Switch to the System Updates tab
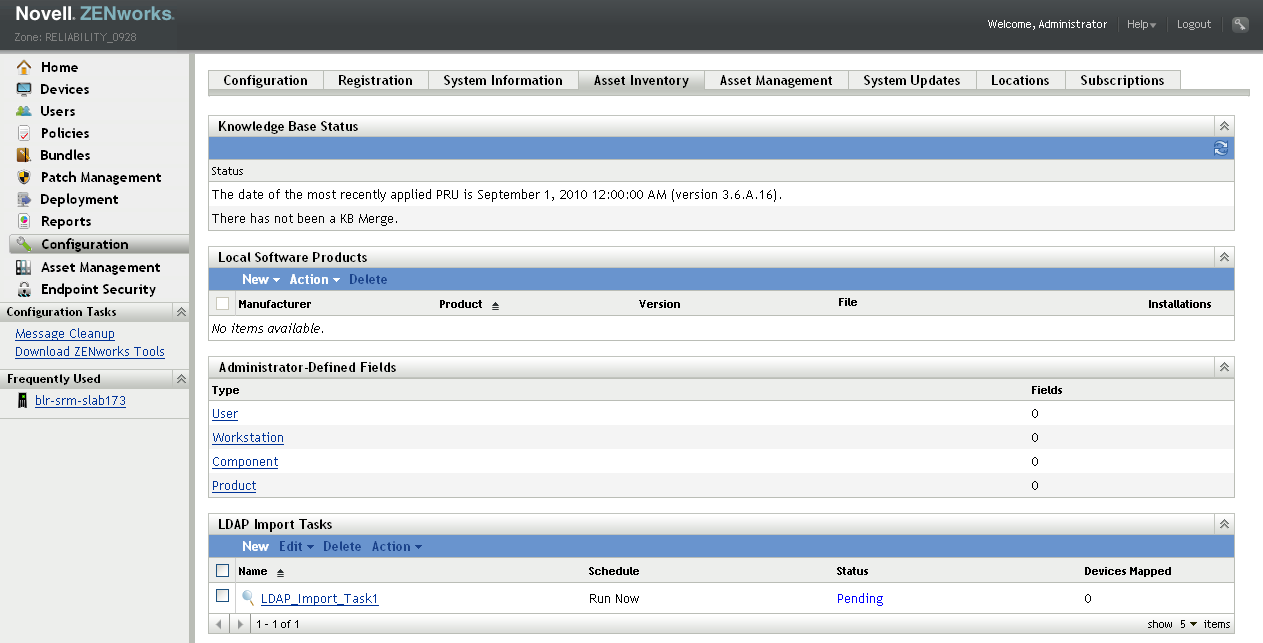This screenshot has width=1263, height=643. click(911, 80)
